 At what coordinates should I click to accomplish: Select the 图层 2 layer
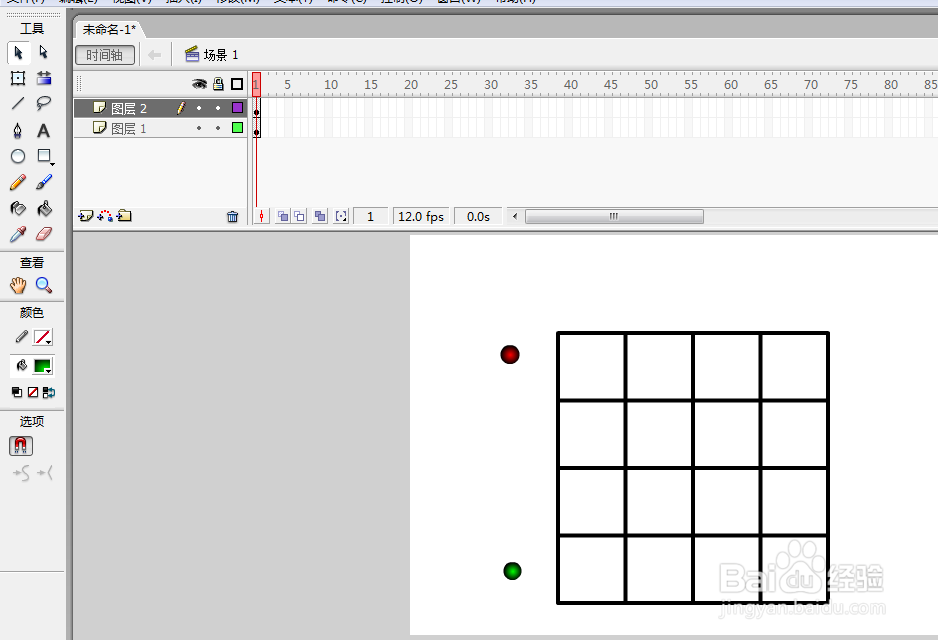tap(129, 108)
